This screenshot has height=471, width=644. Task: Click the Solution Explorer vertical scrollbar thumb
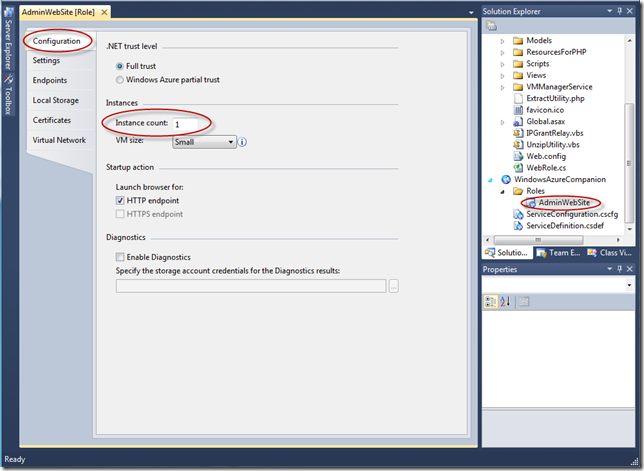[x=628, y=162]
